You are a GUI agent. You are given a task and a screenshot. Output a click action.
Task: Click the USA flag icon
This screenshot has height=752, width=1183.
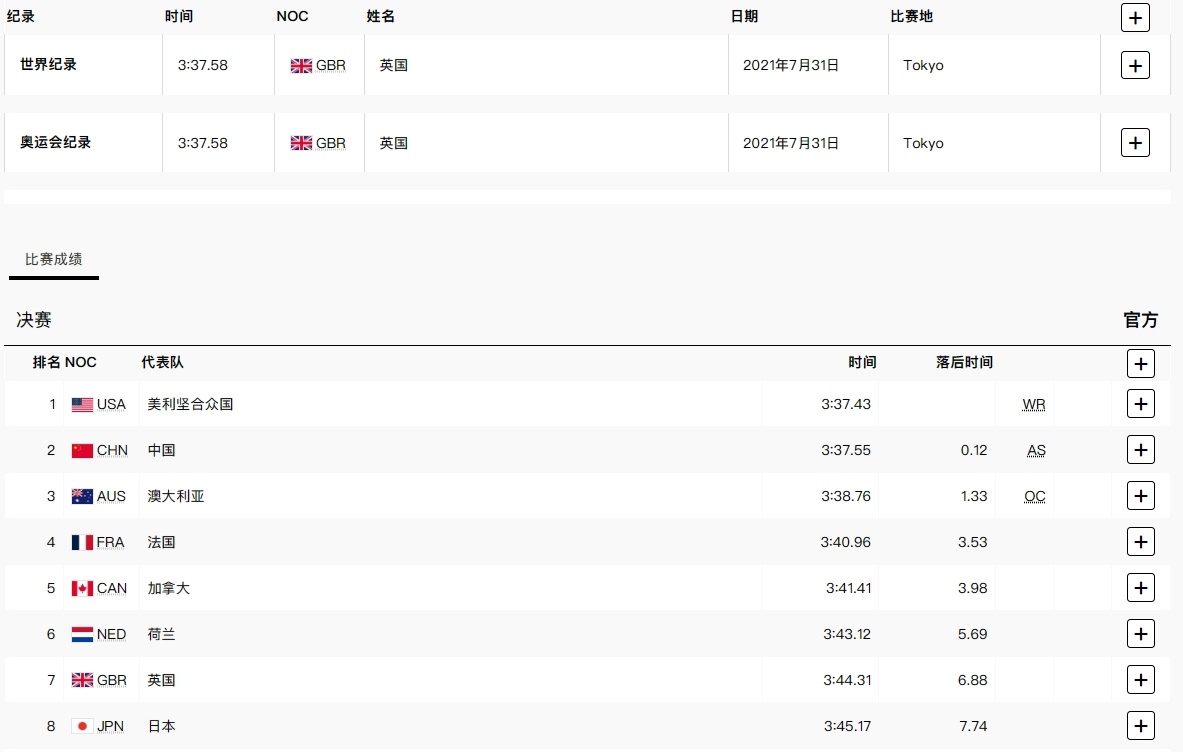tap(82, 405)
